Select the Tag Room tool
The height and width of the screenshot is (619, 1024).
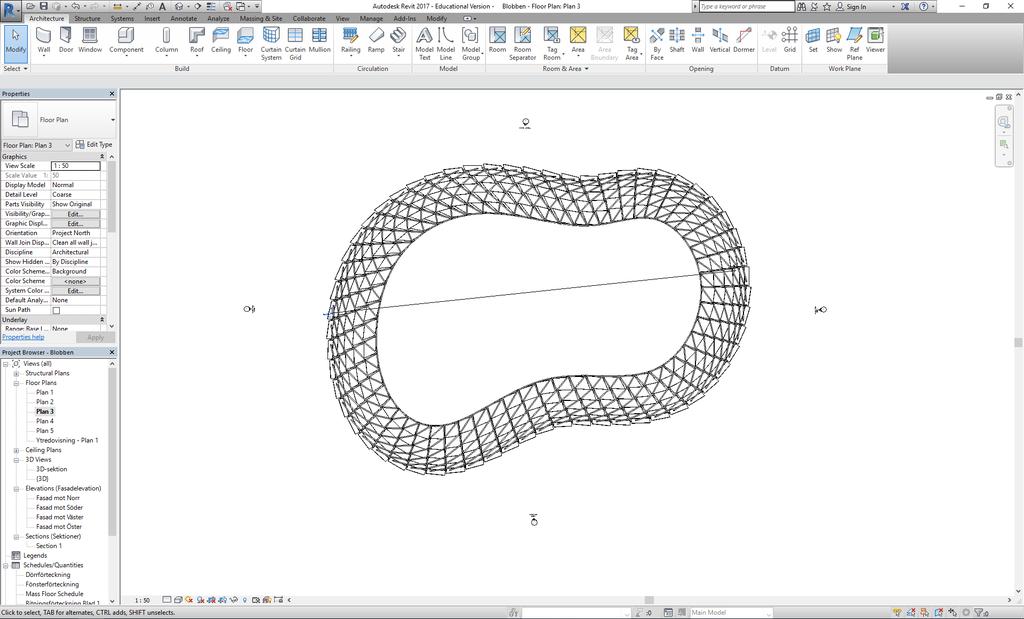pos(552,44)
